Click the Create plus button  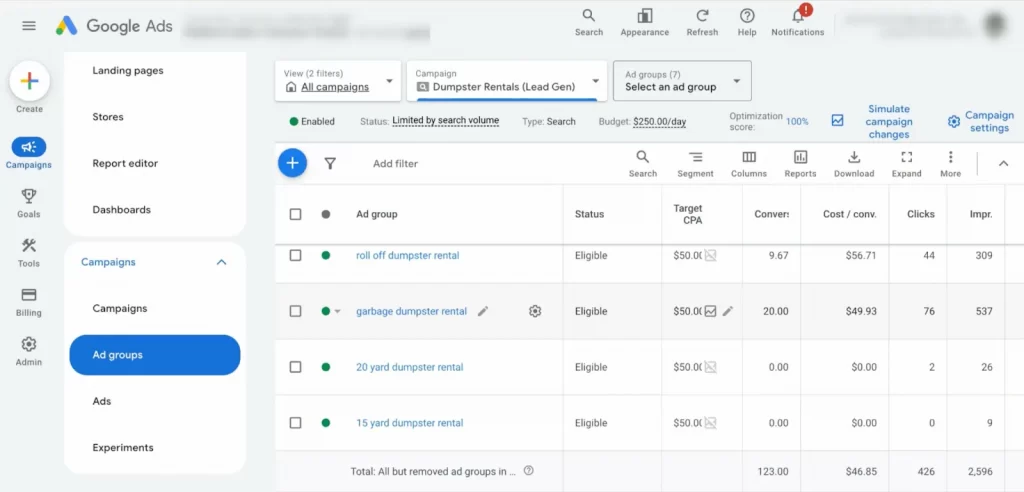(29, 82)
